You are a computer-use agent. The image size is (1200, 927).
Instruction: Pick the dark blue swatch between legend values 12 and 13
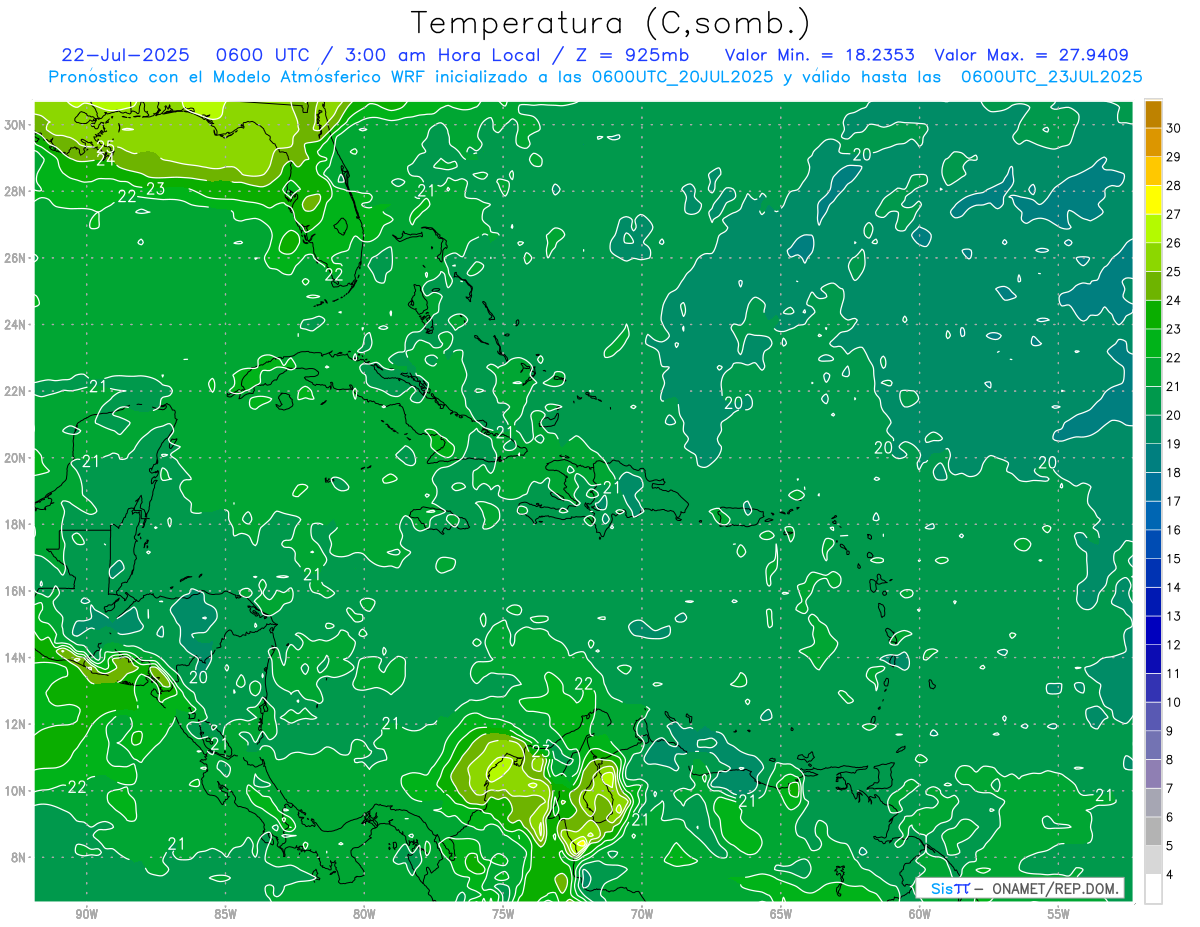(1154, 631)
